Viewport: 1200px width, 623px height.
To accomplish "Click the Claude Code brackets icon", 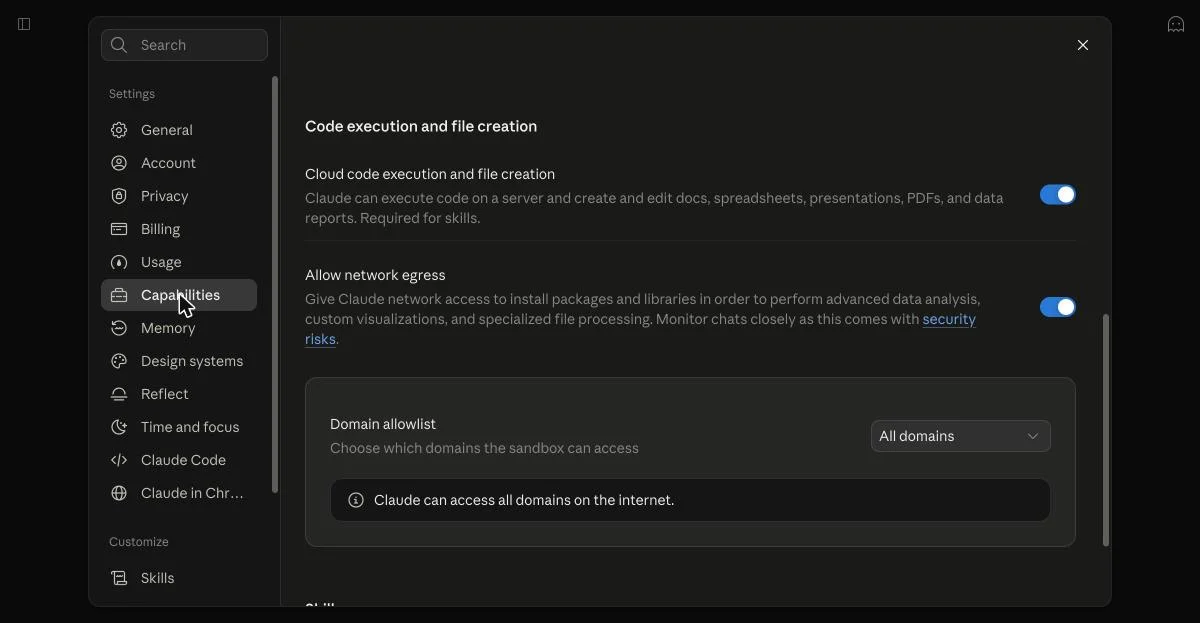I will pos(119,460).
